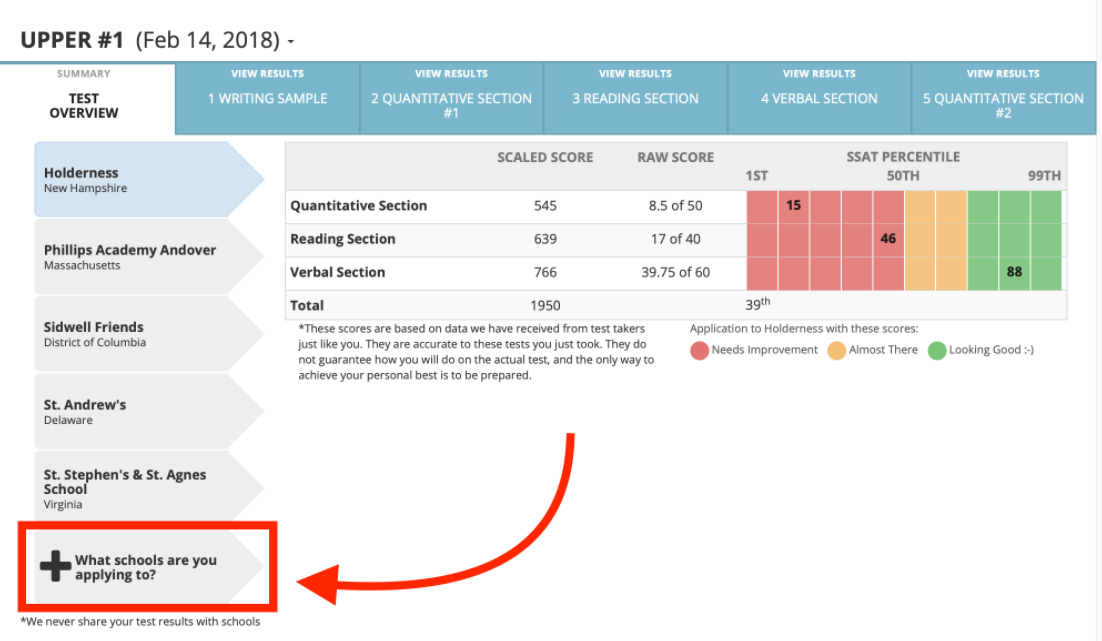Click the scores disclaimer paragraph
This screenshot has height=641, width=1102.
[476, 351]
